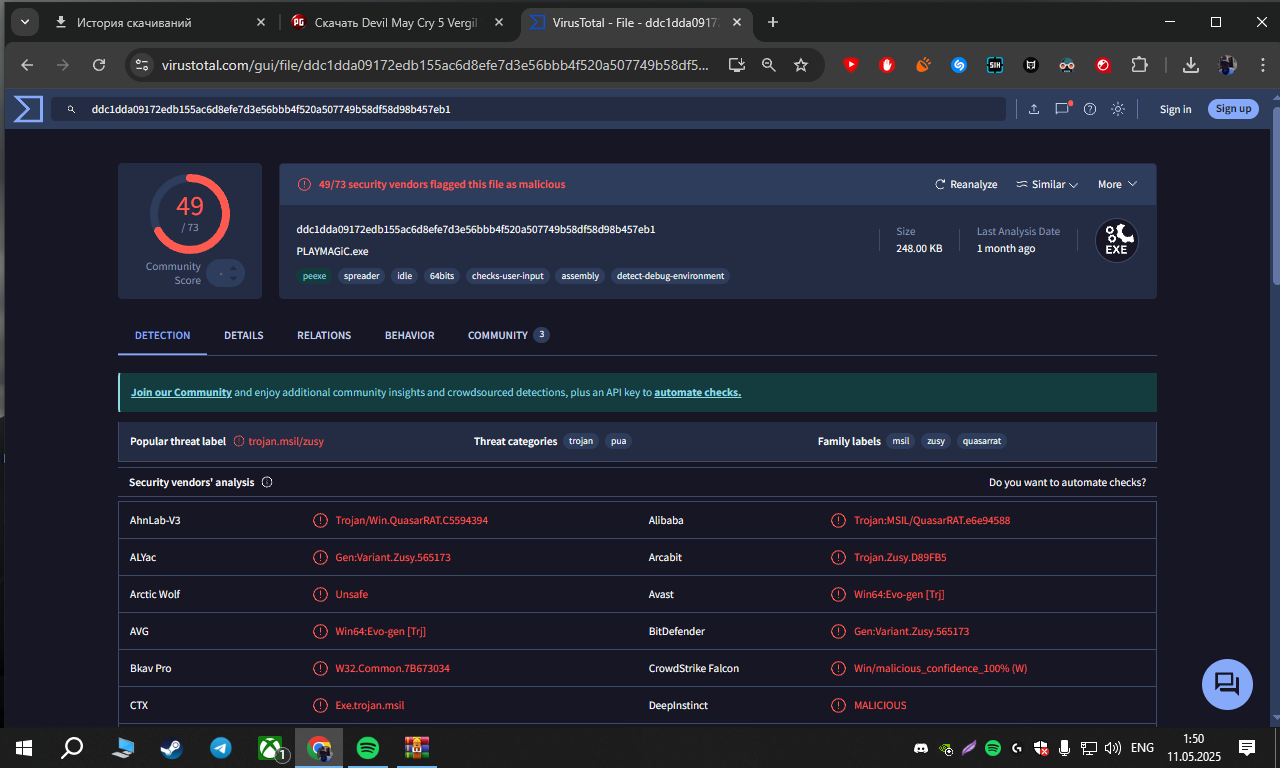Click the install app icon in address bar
This screenshot has width=1280, height=768.
coord(737,65)
